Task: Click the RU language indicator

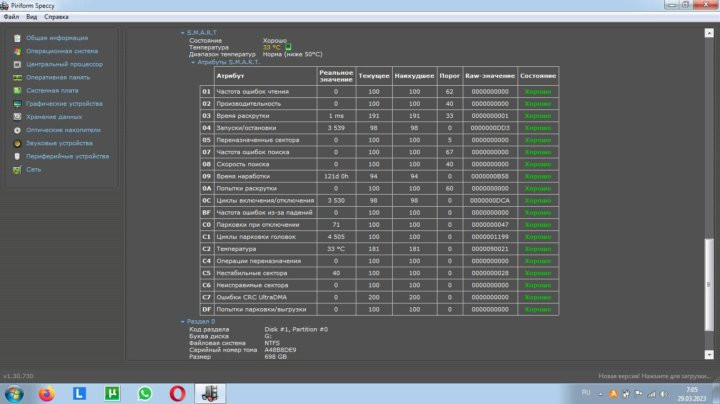Action: click(x=586, y=393)
